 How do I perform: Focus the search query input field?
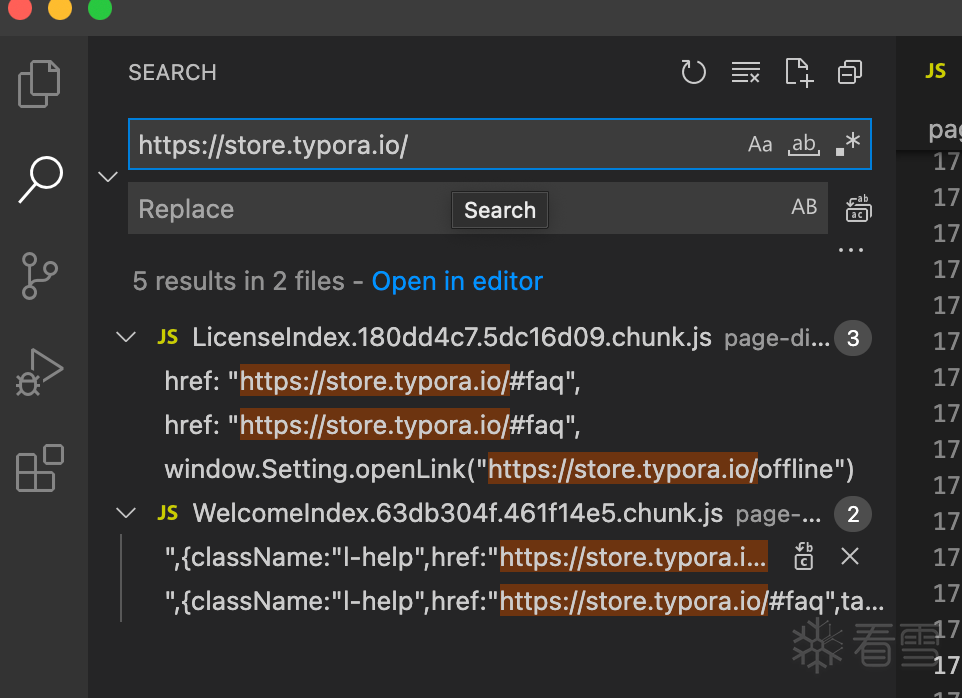coord(499,144)
